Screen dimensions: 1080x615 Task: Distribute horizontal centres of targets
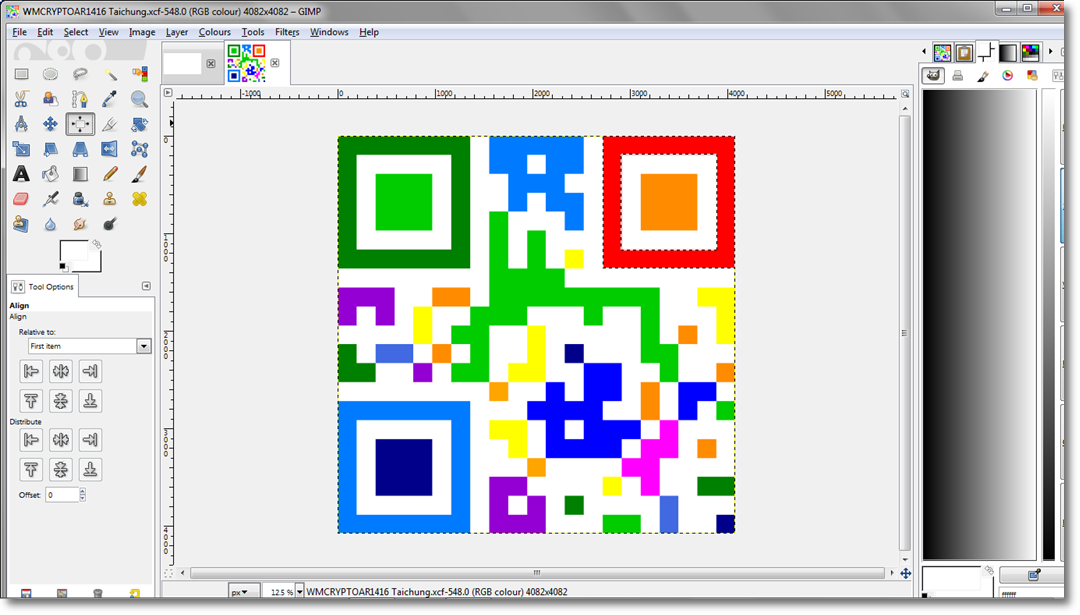point(61,439)
